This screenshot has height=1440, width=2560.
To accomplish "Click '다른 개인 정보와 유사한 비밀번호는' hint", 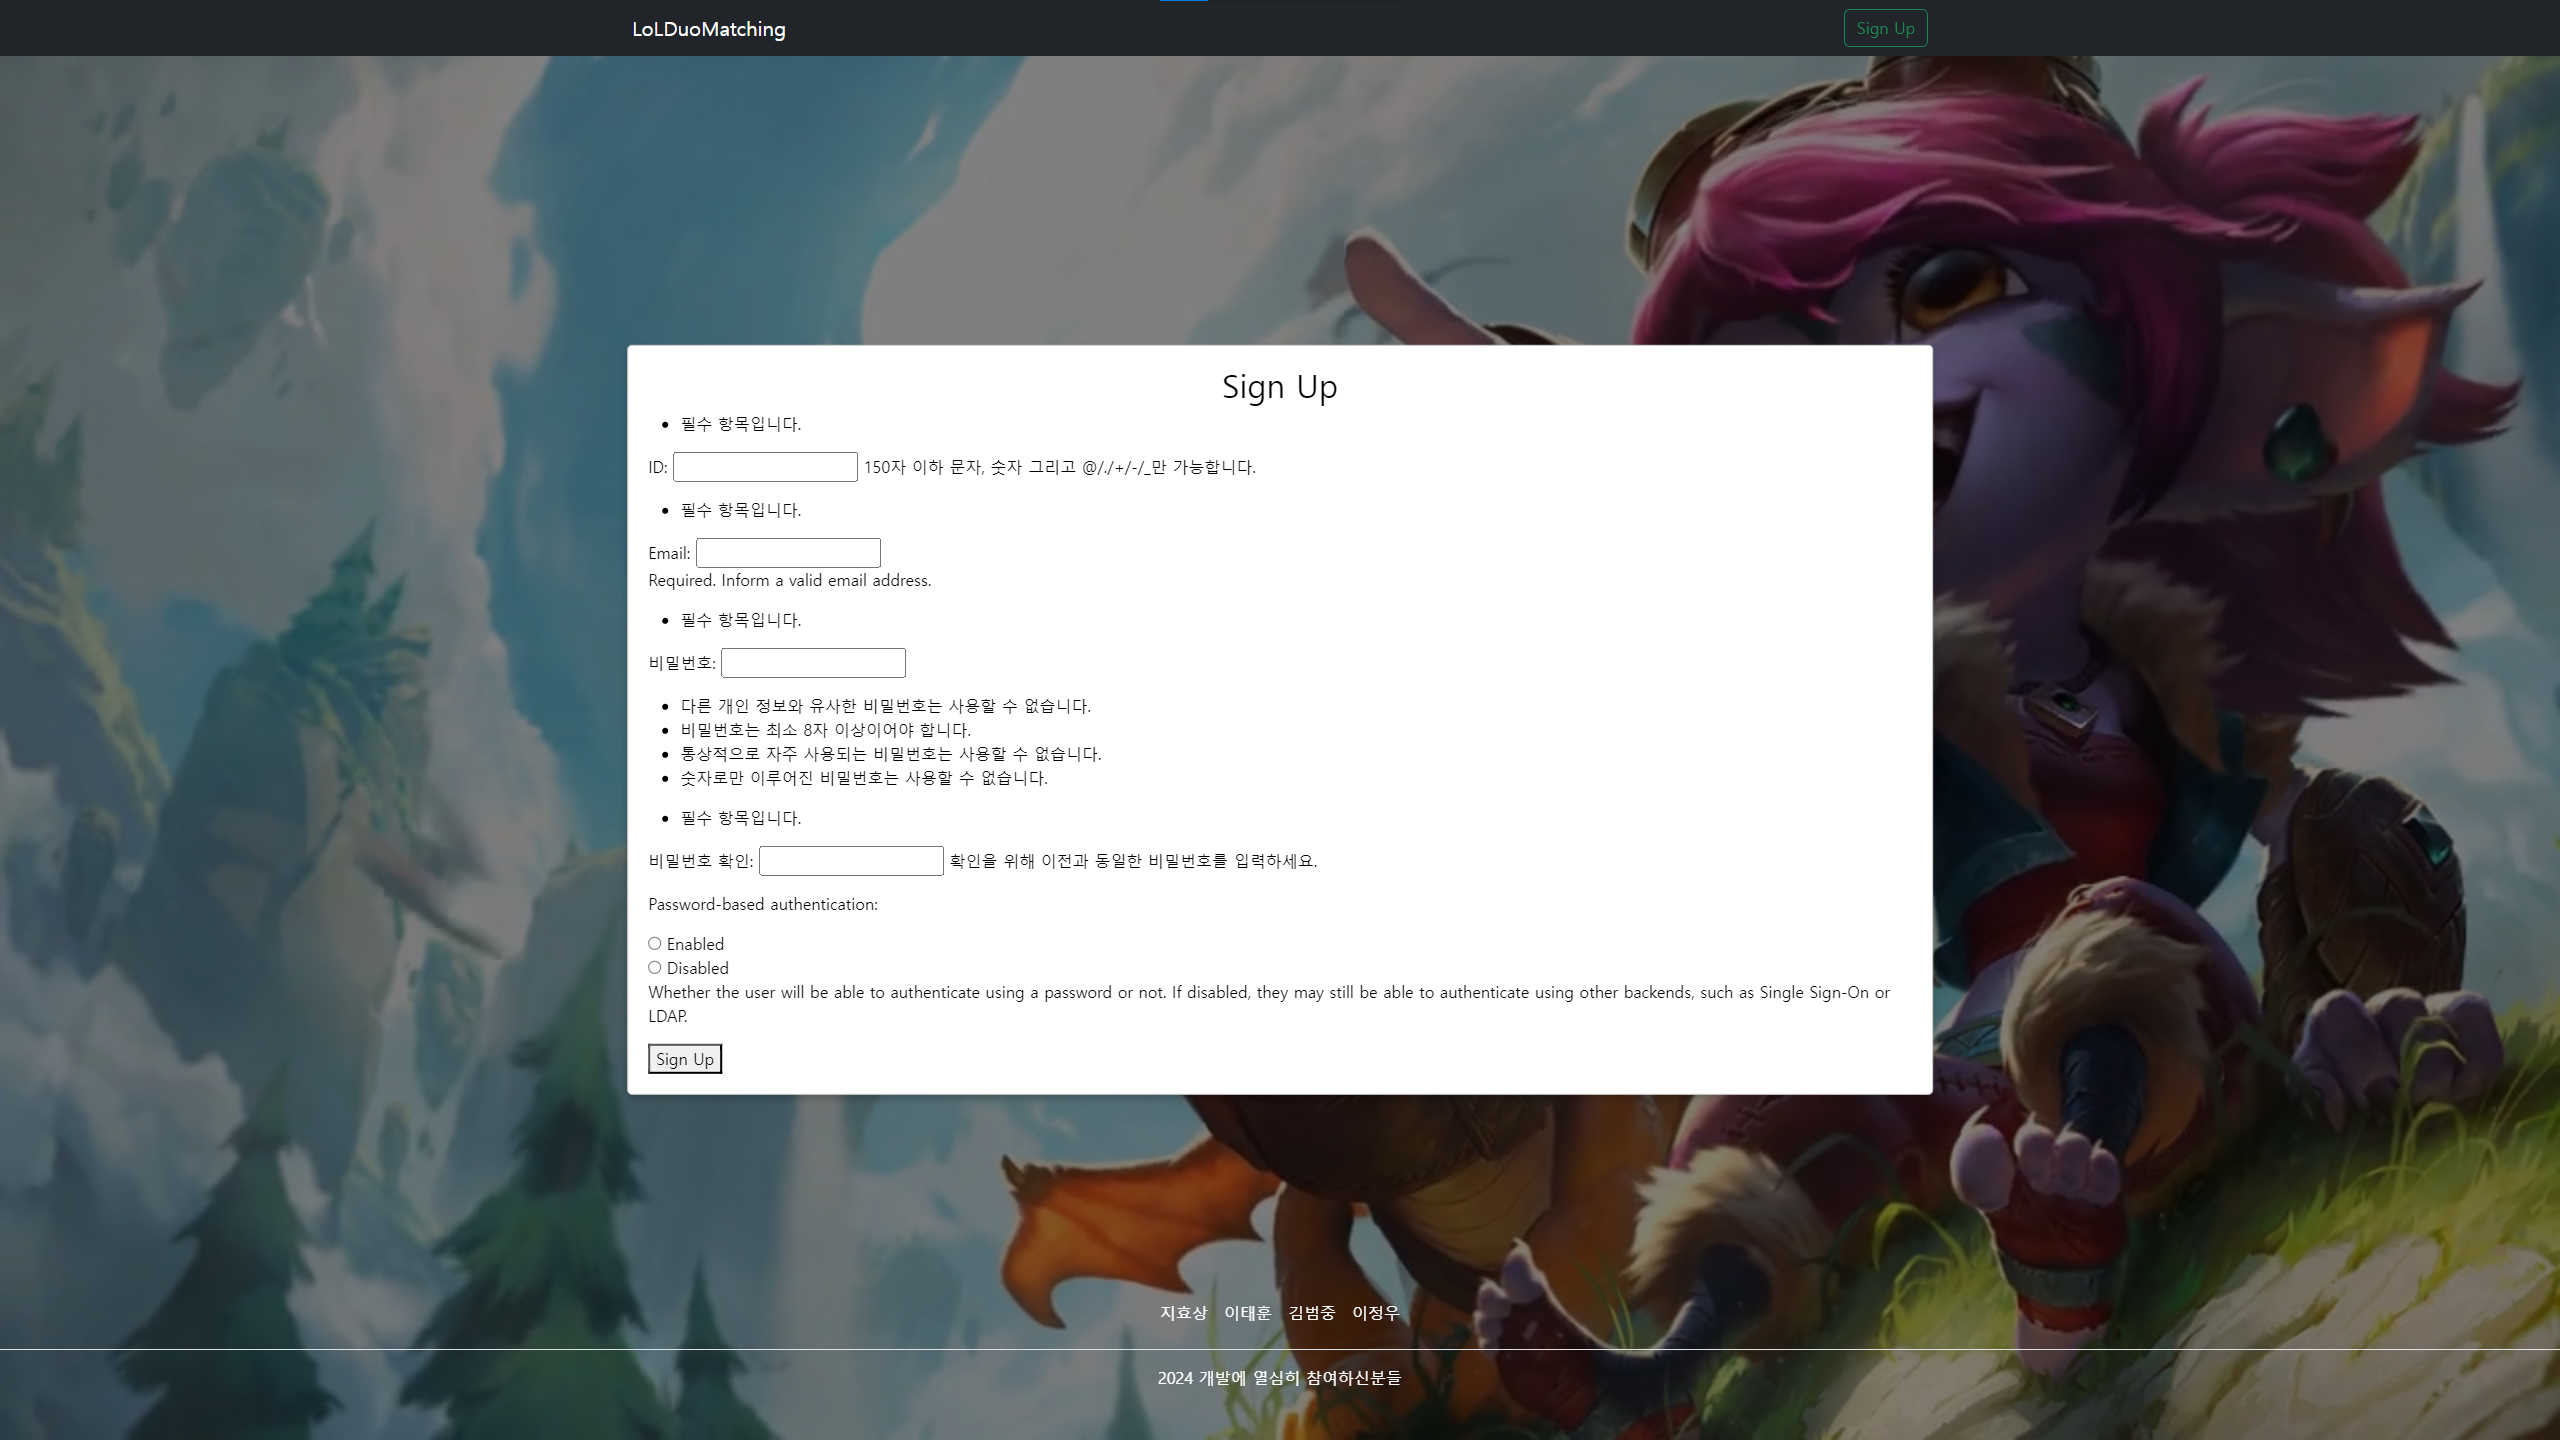I will click(886, 706).
